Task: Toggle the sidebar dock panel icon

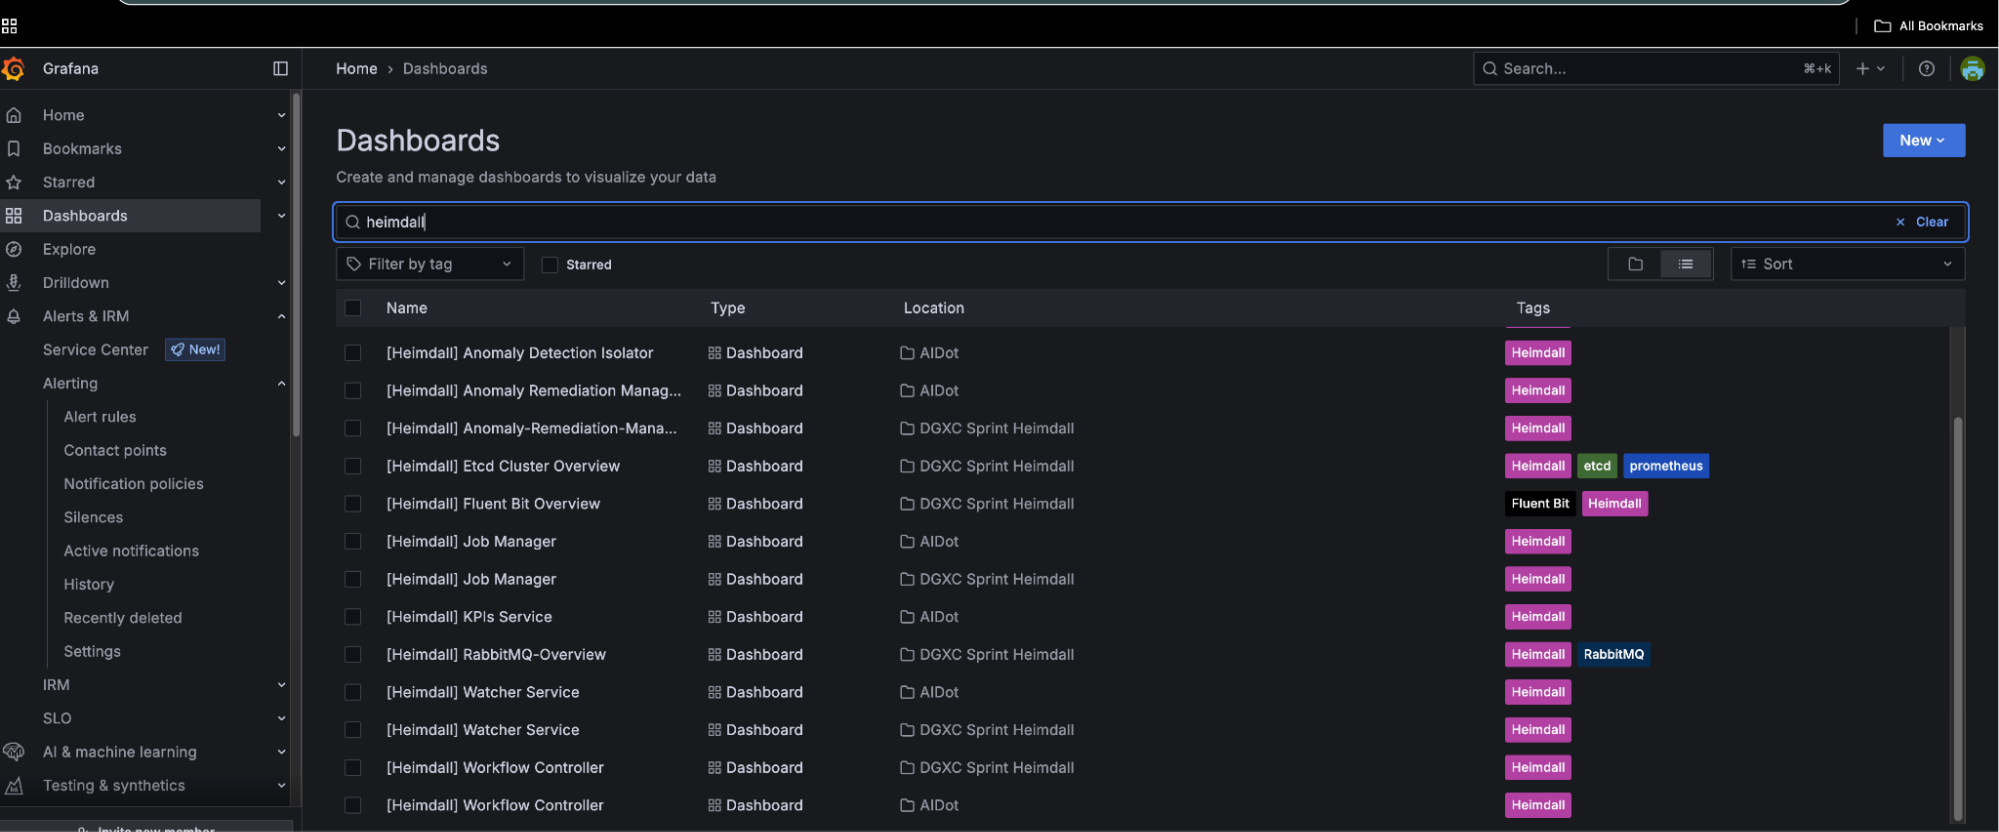Action: 280,69
